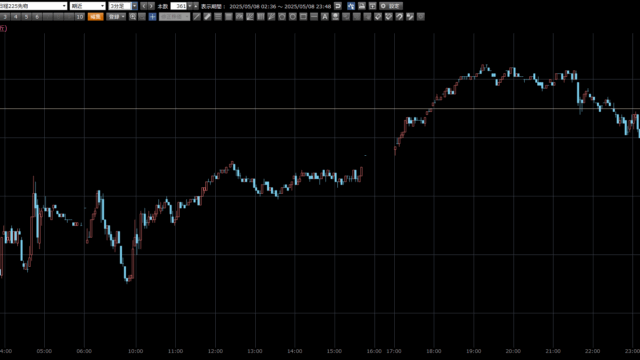Zoom out with the minus icon
This screenshot has width=640, height=360.
pyautogui.click(x=142, y=17)
